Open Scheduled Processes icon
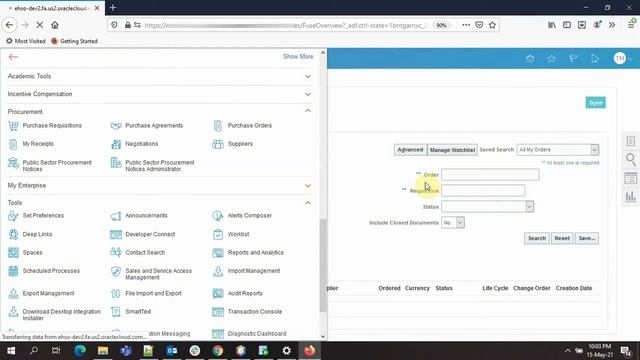The image size is (640, 360). (x=13, y=271)
